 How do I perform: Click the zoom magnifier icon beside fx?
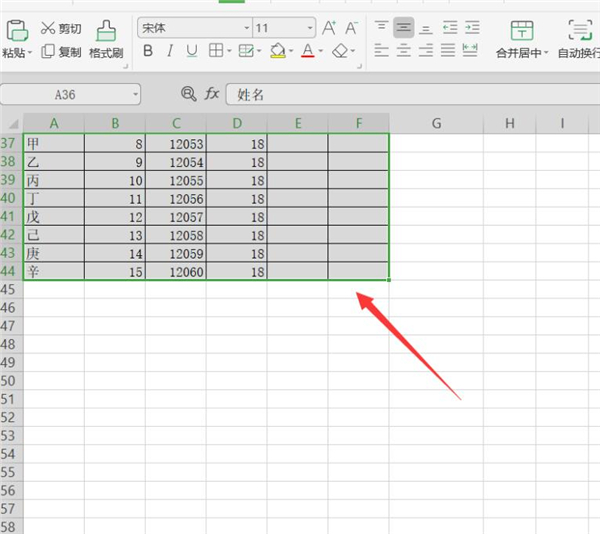188,94
